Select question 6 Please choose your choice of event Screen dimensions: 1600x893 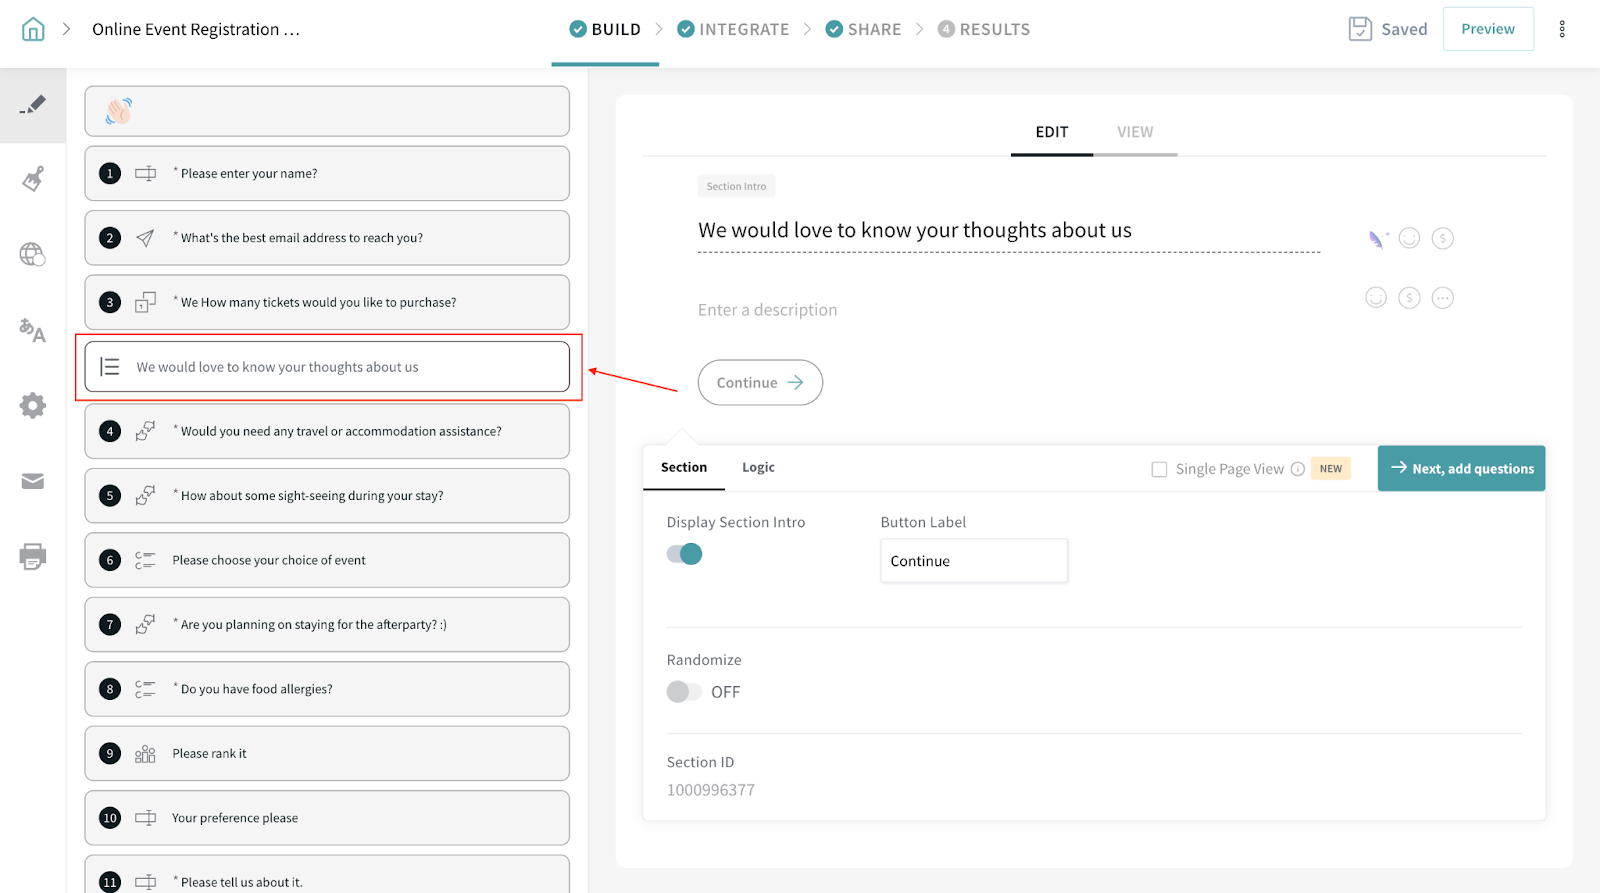click(x=327, y=560)
